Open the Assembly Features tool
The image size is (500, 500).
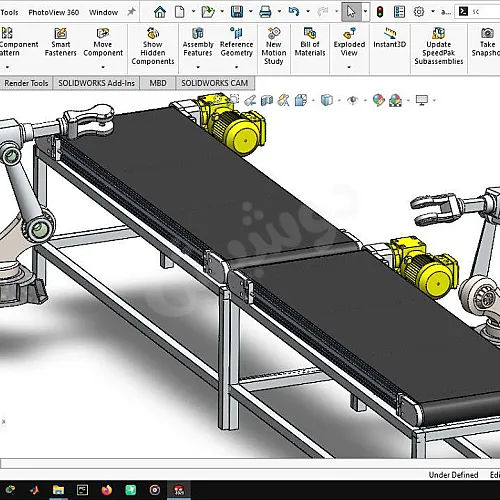pos(198,42)
